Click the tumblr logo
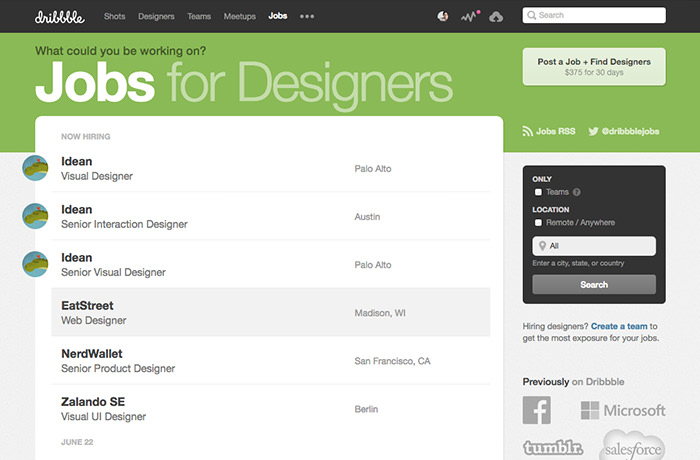Image resolution: width=700 pixels, height=460 pixels. [x=553, y=447]
